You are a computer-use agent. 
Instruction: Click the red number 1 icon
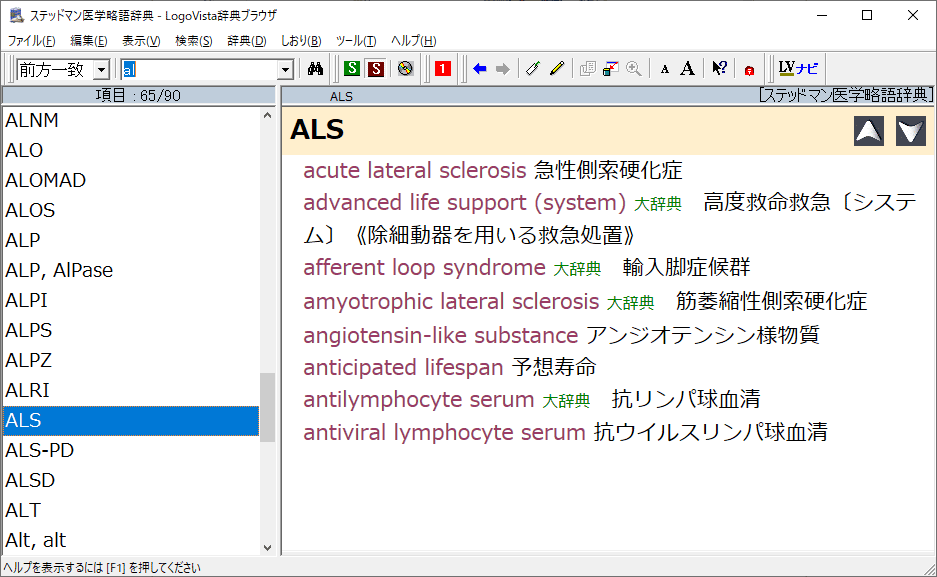pyautogui.click(x=443, y=69)
